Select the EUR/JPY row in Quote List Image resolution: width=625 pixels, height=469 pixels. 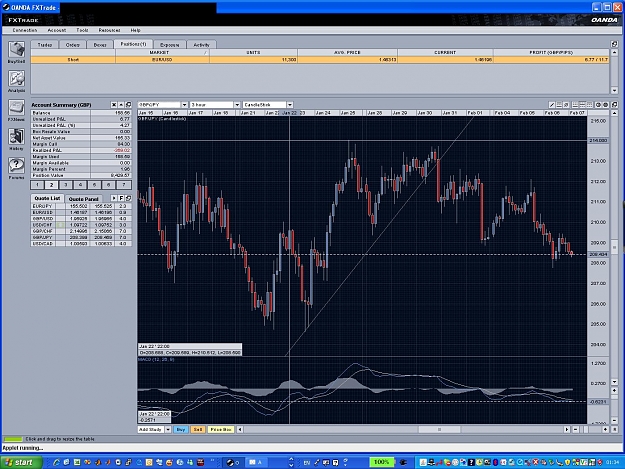coord(81,206)
